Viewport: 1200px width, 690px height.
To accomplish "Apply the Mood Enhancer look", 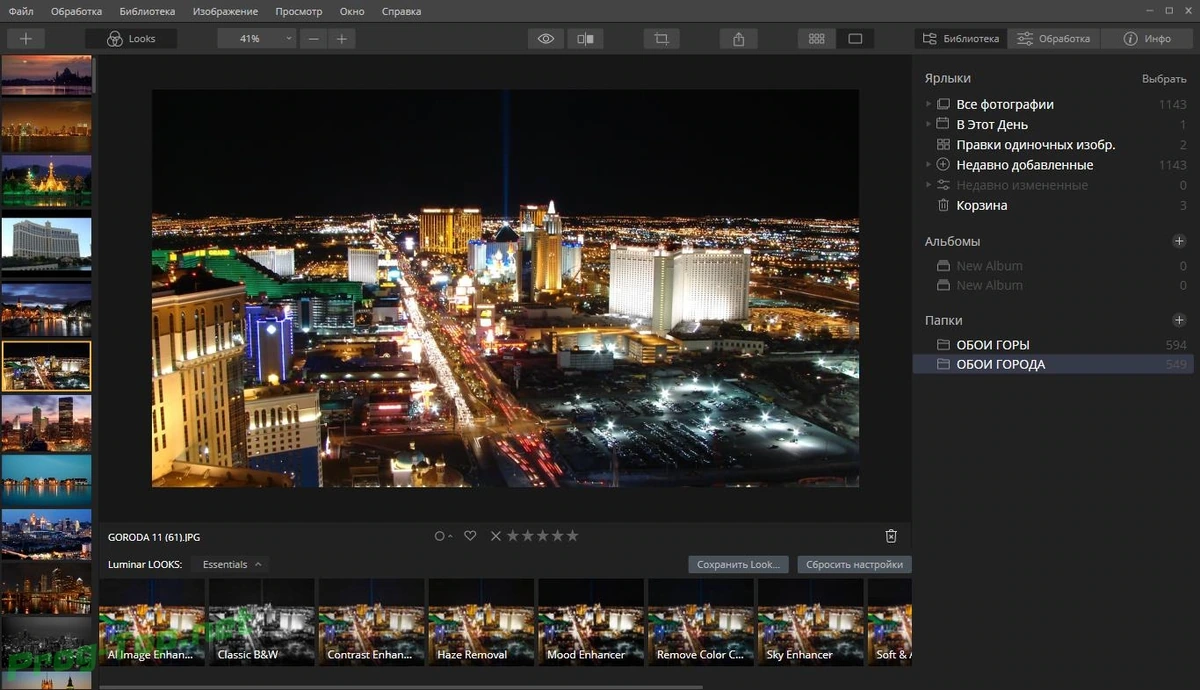I will tap(591, 622).
